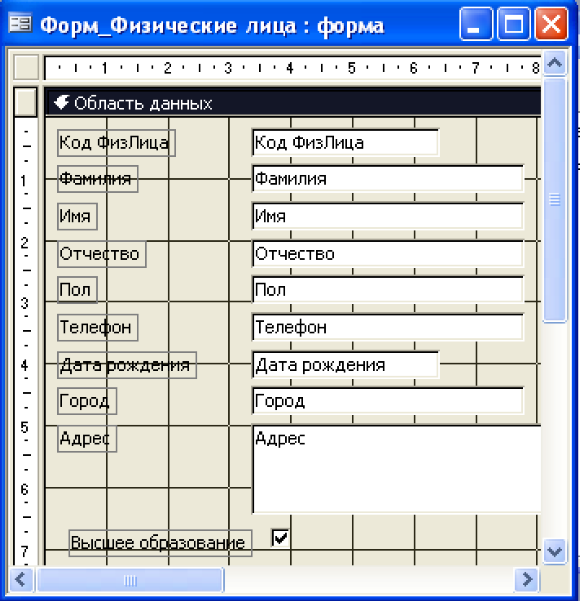The height and width of the screenshot is (601, 580).
Task: Click the horizontal scrollbar left arrow
Action: [x=21, y=580]
